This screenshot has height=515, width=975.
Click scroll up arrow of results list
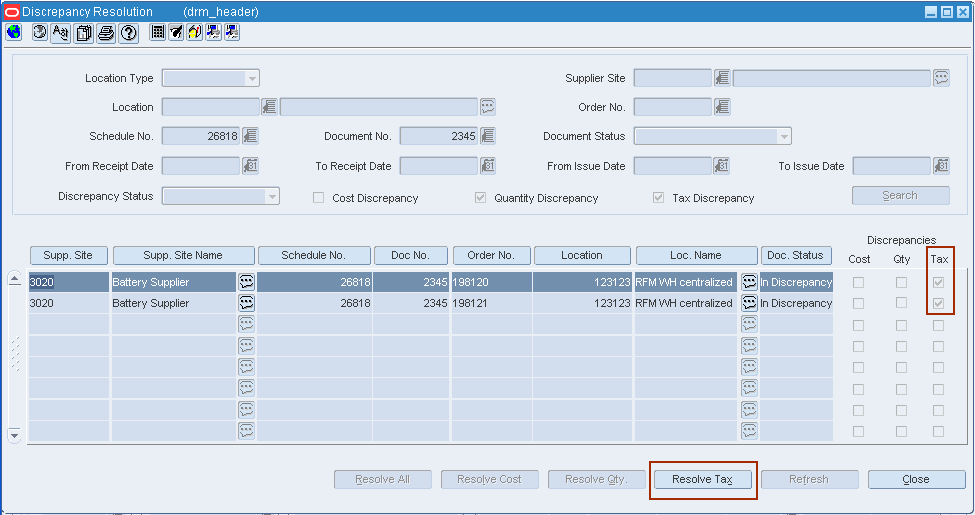(14, 279)
